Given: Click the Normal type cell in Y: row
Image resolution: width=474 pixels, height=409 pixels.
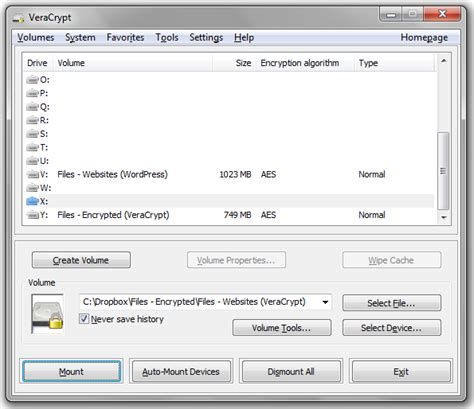Looking at the screenshot, I should 372,215.
